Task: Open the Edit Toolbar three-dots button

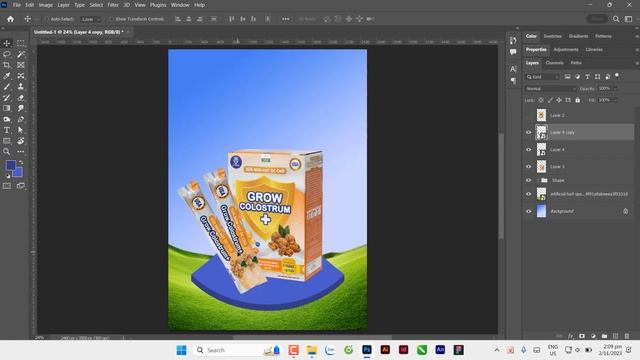Action: click(20, 151)
